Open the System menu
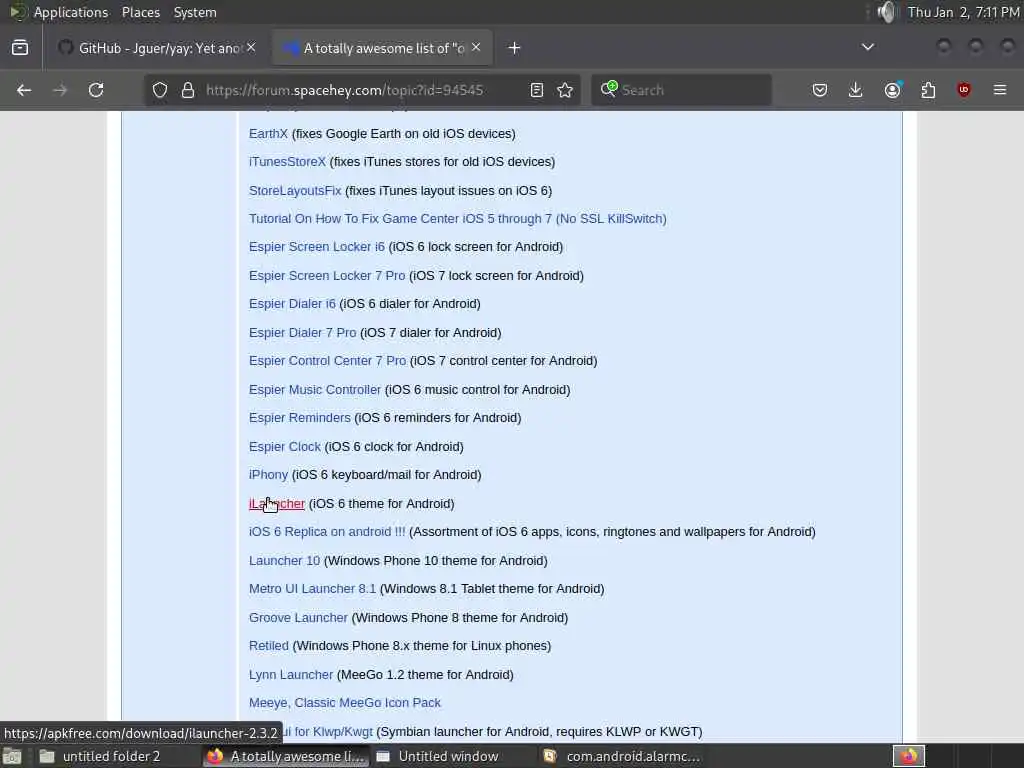The height and width of the screenshot is (768, 1024). point(195,12)
